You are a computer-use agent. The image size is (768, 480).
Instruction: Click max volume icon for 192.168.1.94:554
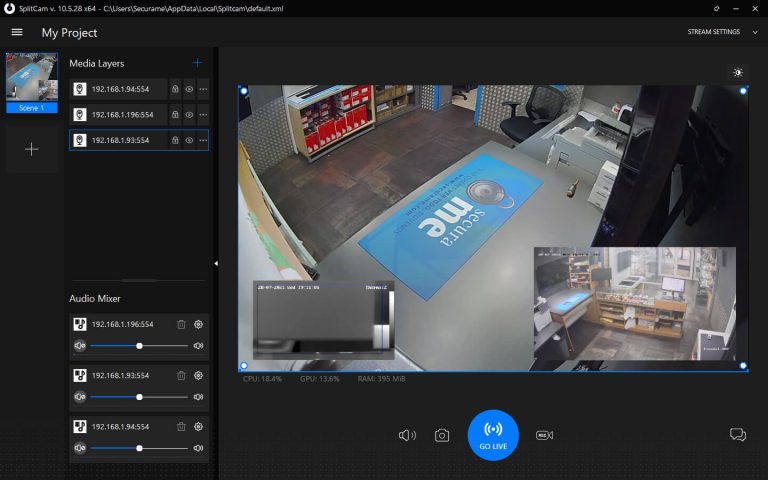coord(198,448)
